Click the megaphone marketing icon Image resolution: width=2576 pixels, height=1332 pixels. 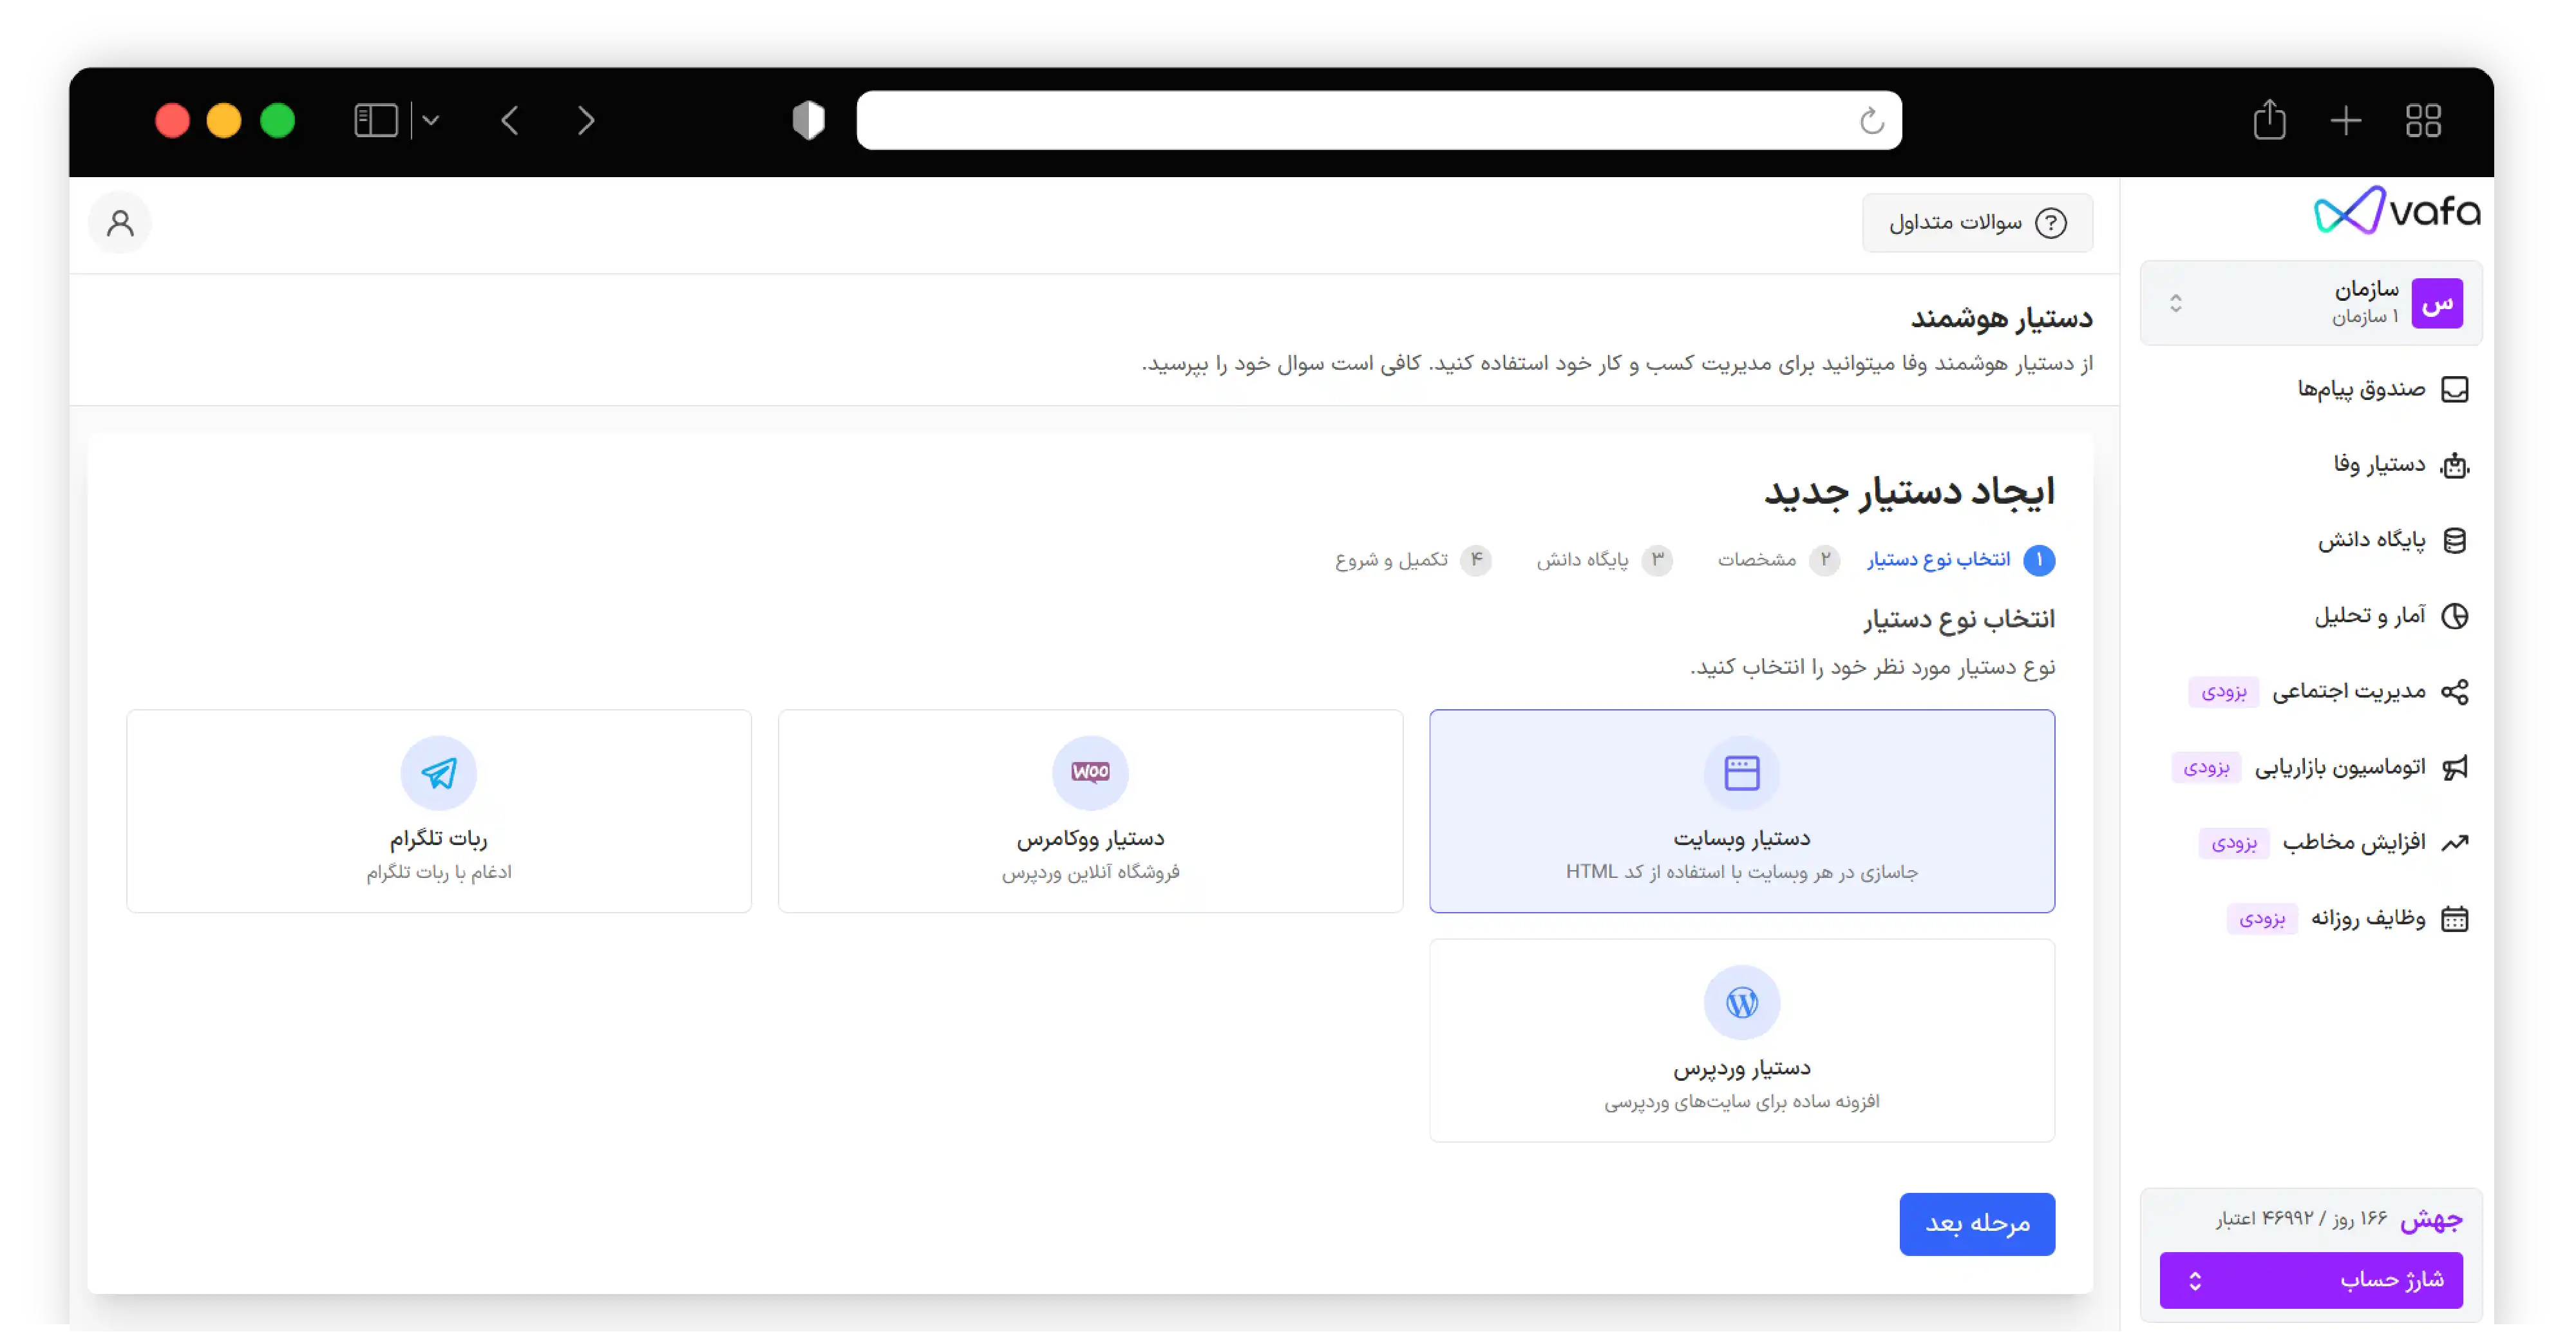(x=2455, y=767)
